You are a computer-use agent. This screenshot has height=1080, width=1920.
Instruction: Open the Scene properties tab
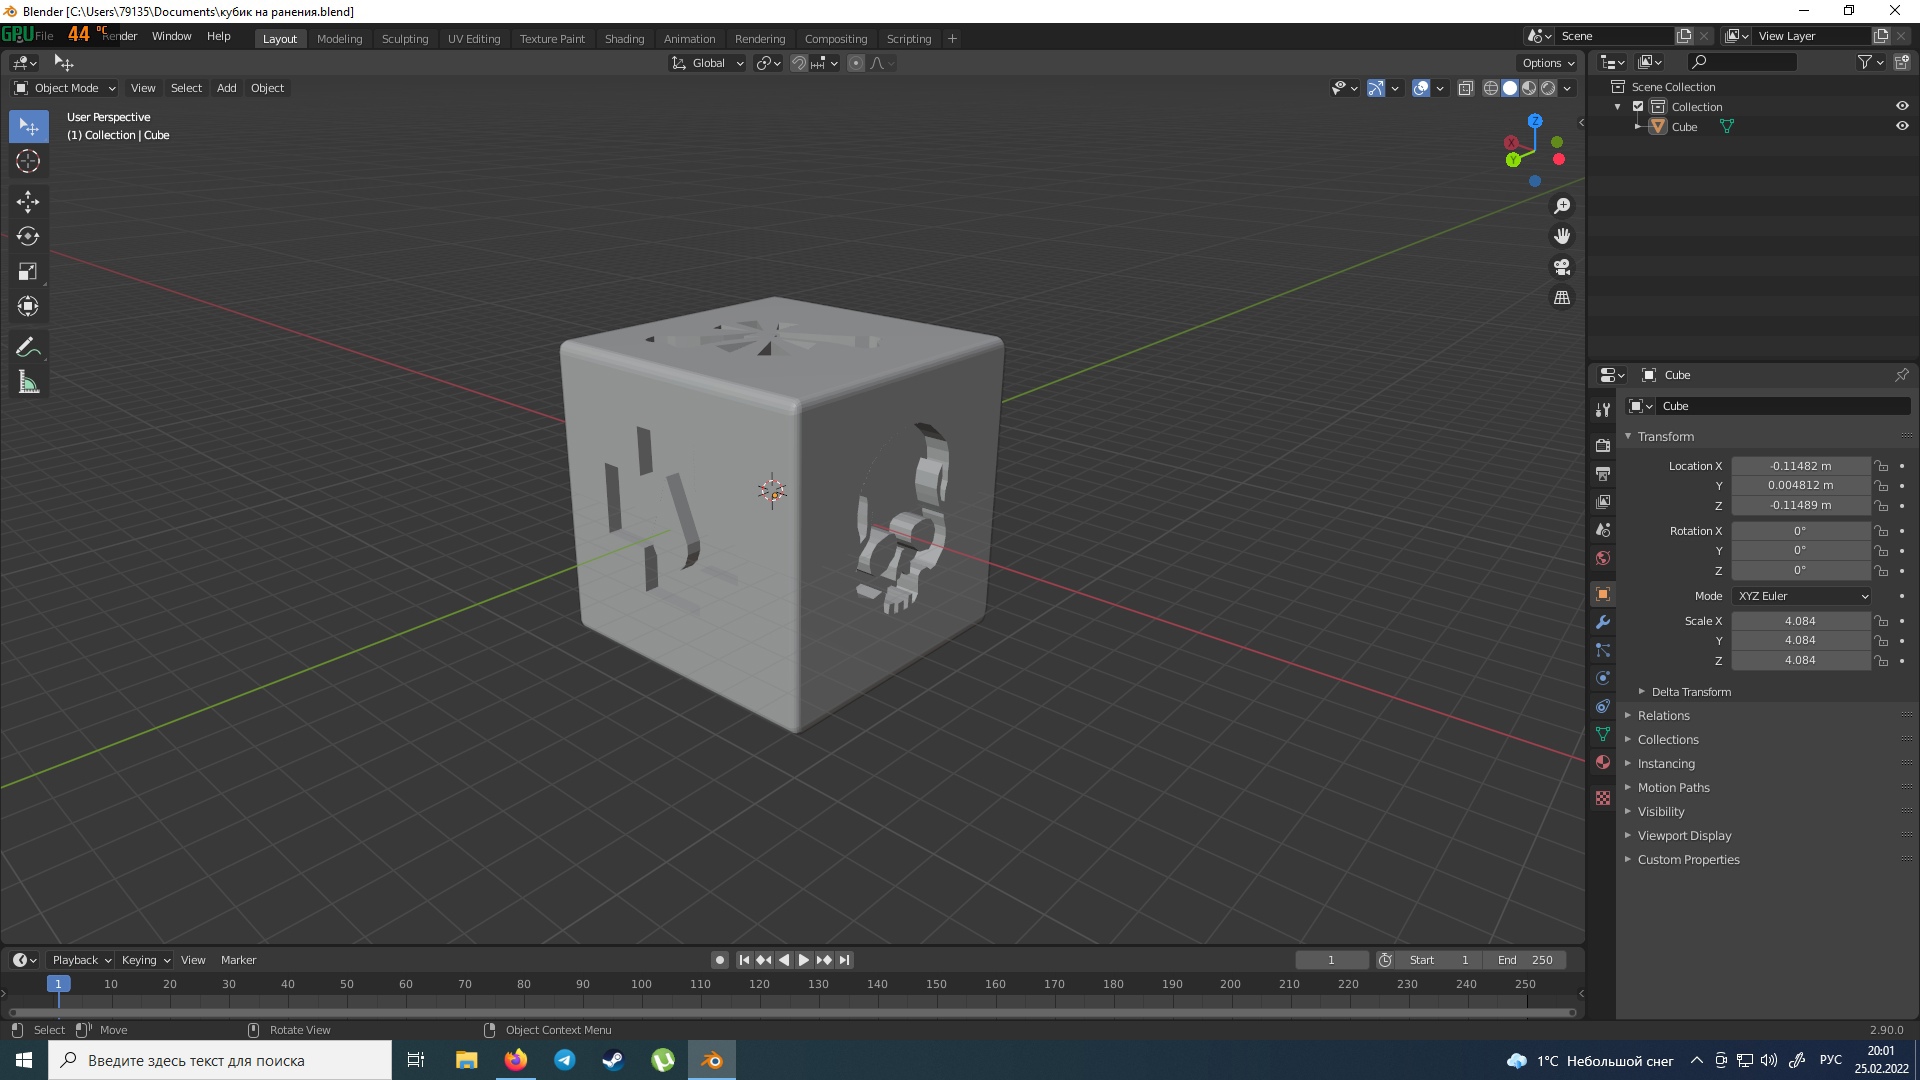point(1603,530)
